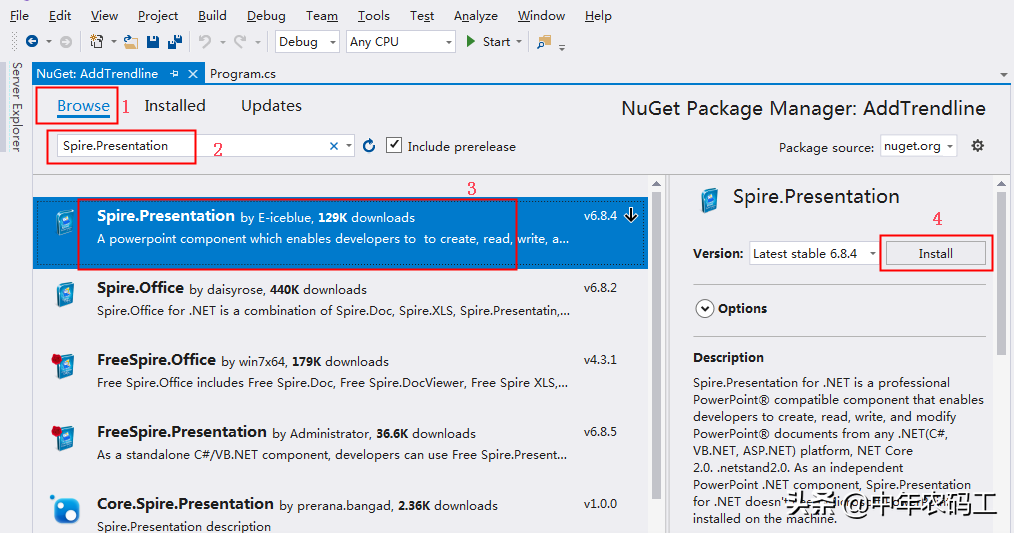Click the Navigate Backward toolbar icon
Screen dimensions: 1014x533
[x=32, y=41]
